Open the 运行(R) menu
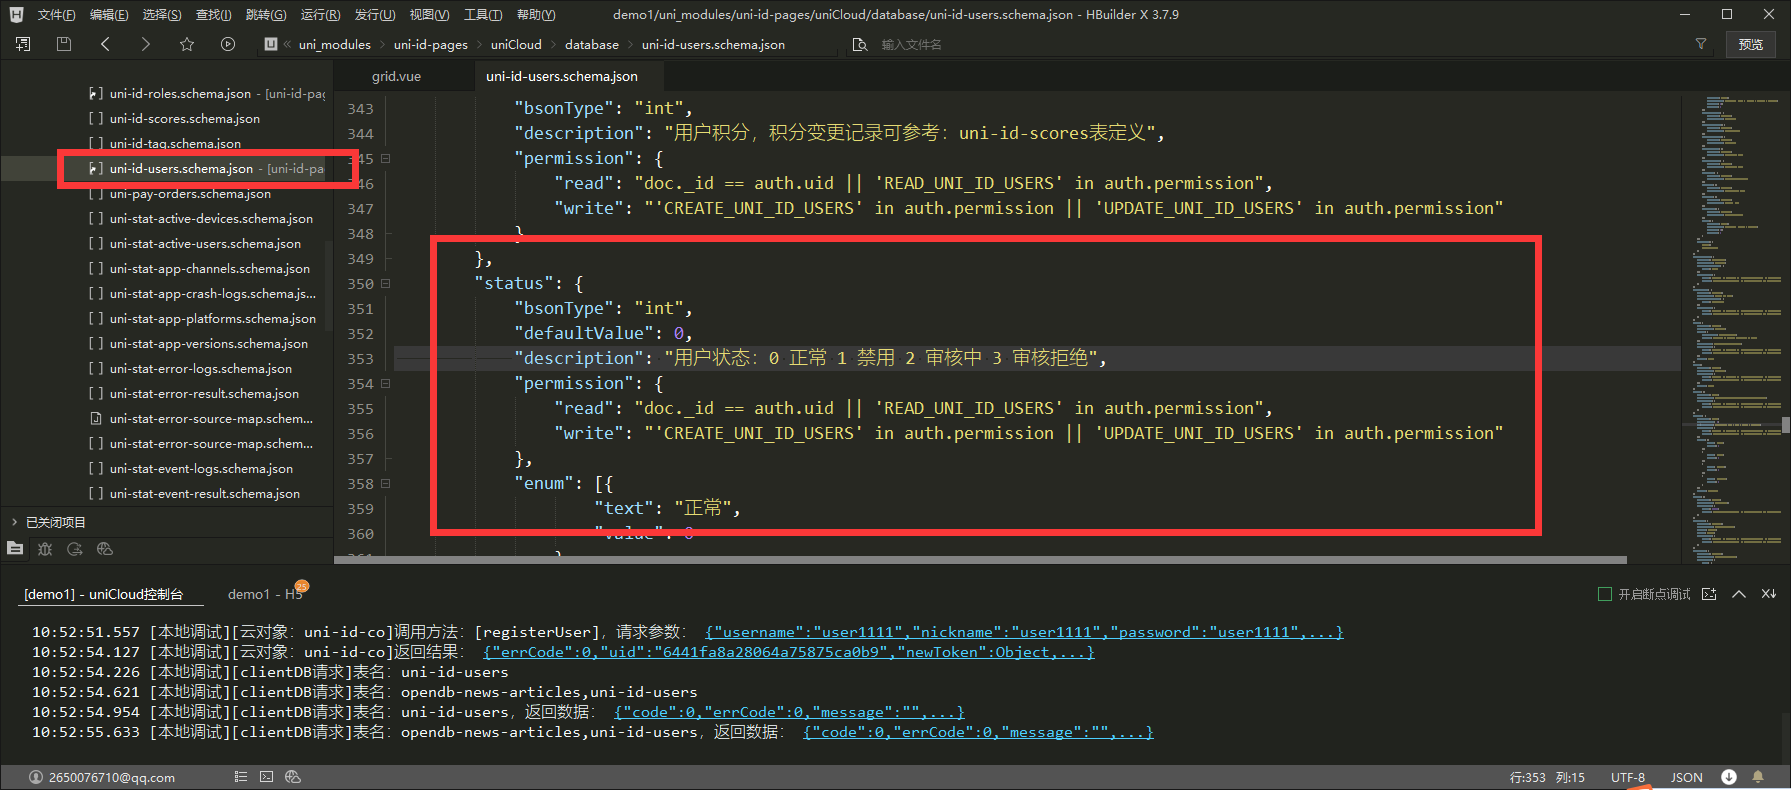The width and height of the screenshot is (1791, 790). (x=320, y=15)
